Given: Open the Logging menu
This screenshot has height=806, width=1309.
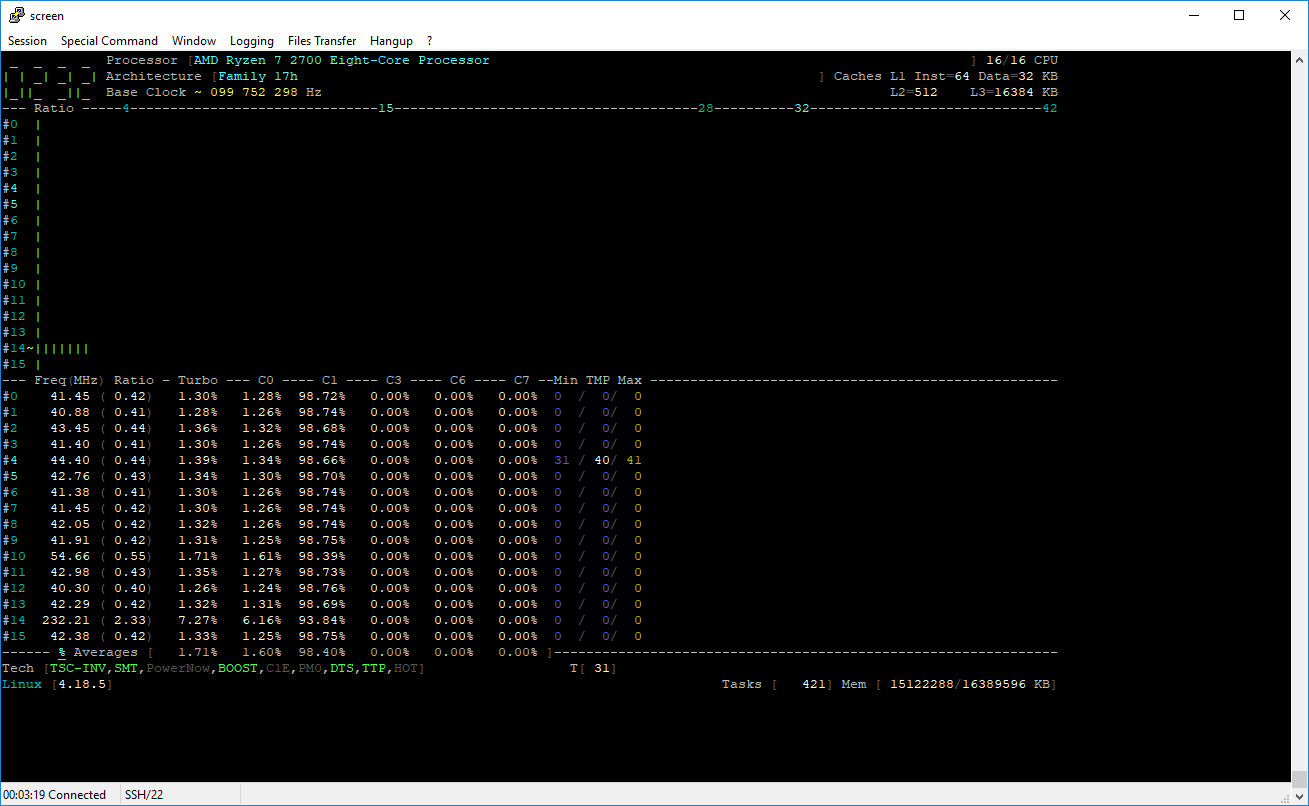Looking at the screenshot, I should tap(252, 41).
